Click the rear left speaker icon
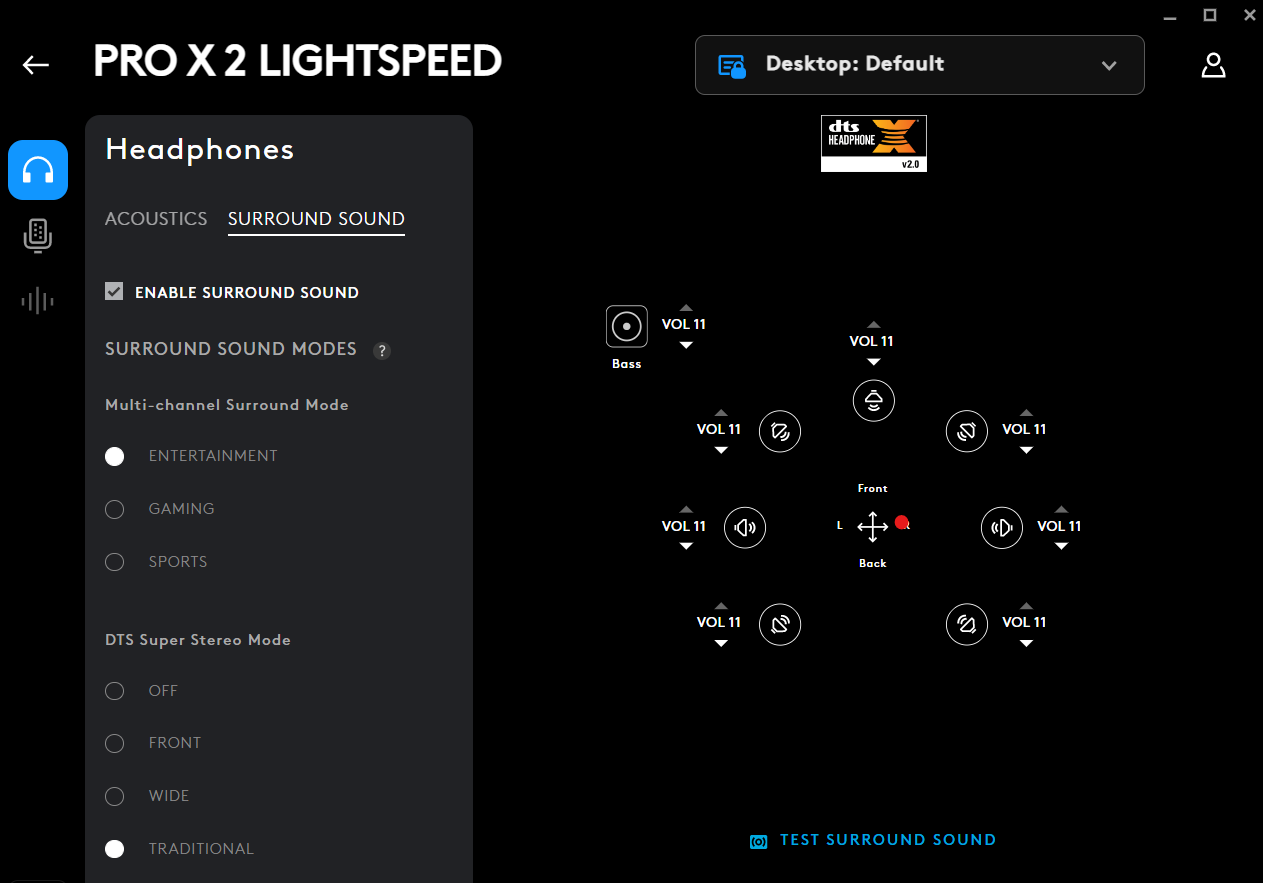The width and height of the screenshot is (1263, 883). point(780,624)
